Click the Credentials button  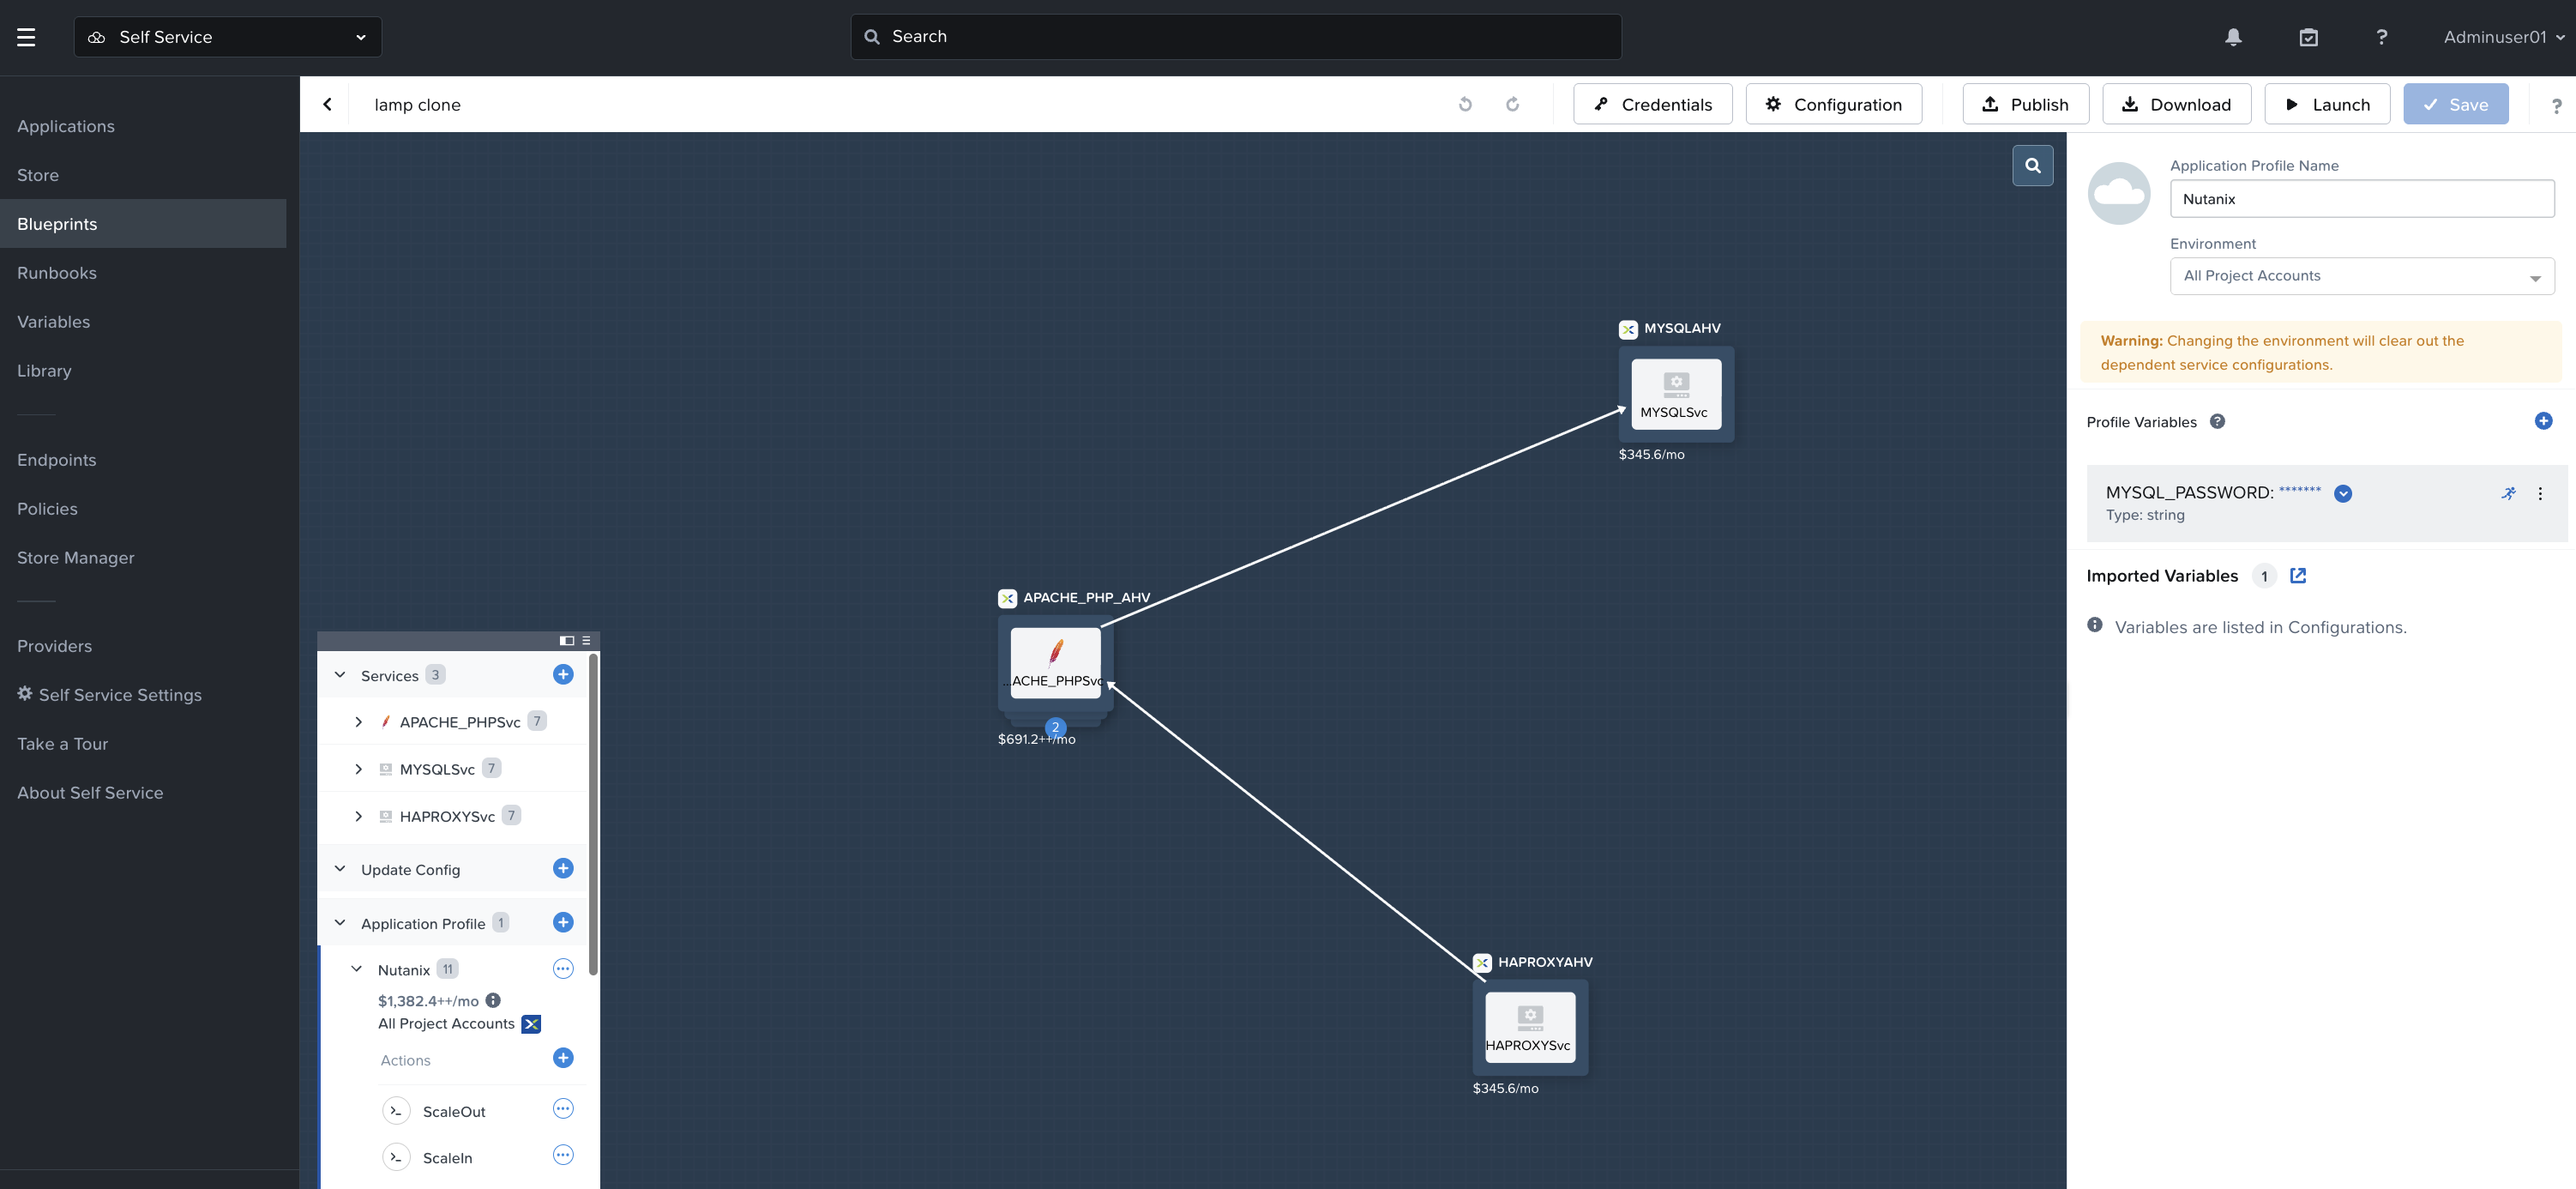[1652, 104]
